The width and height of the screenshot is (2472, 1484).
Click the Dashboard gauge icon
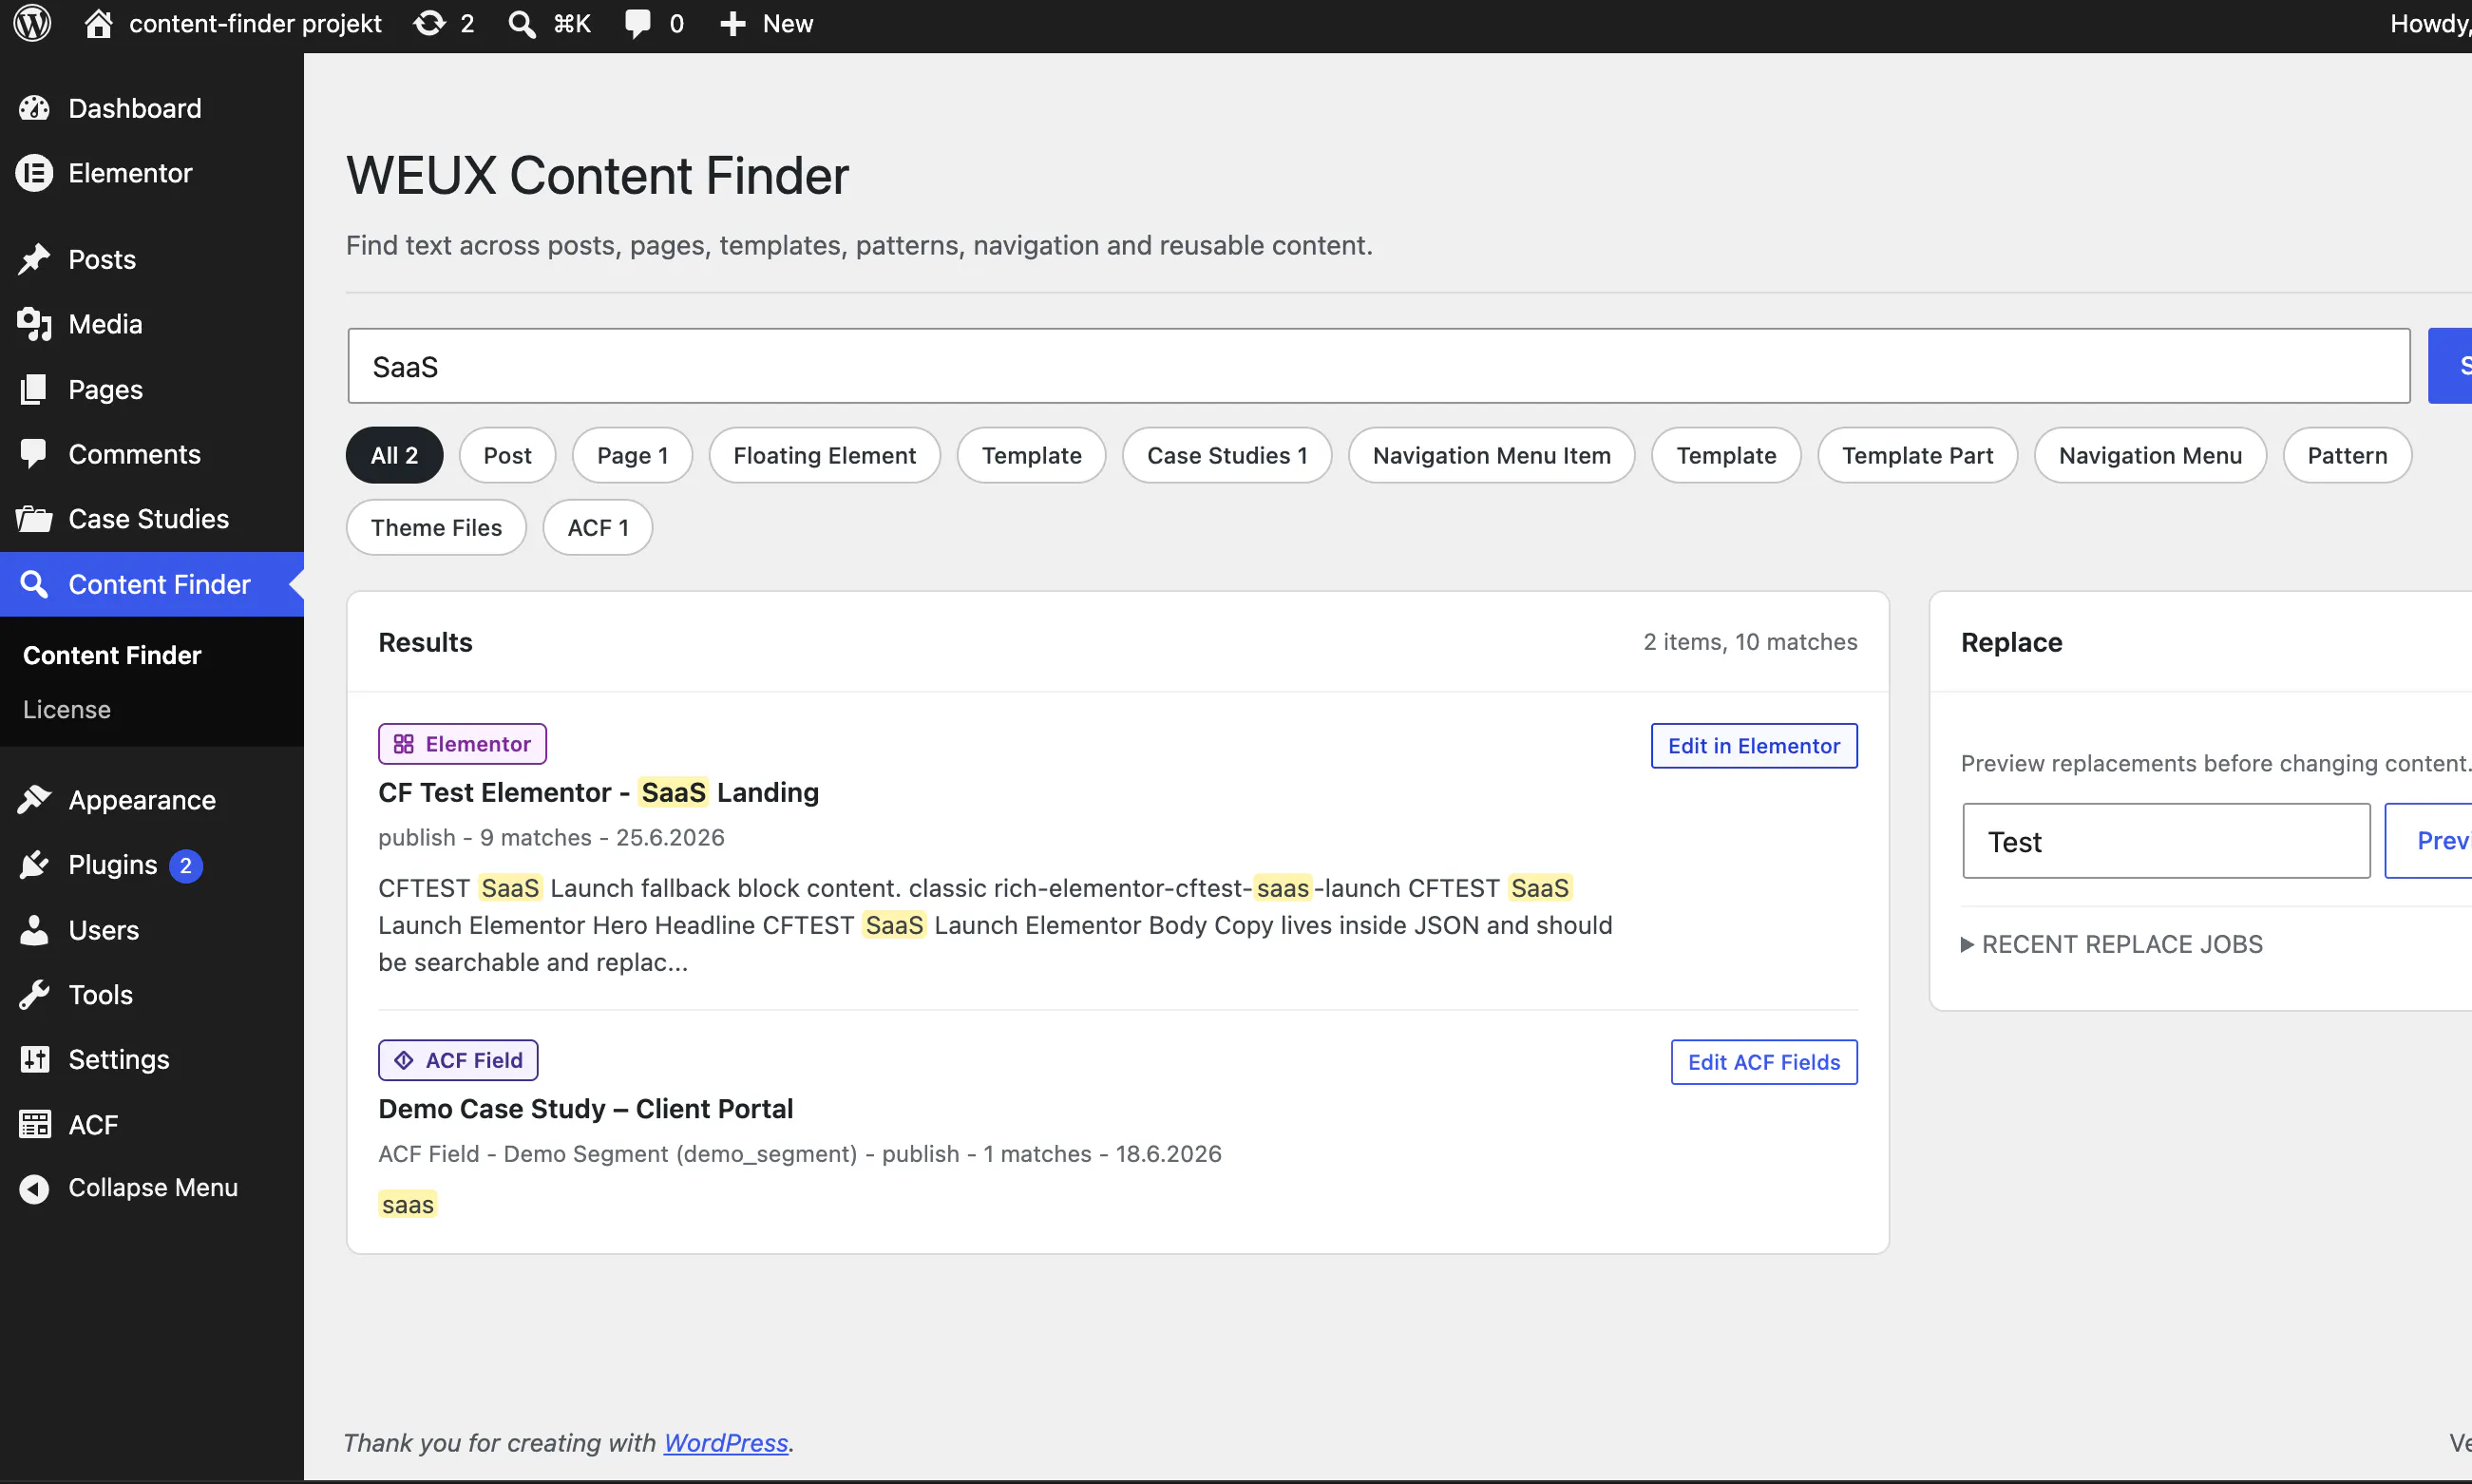click(34, 108)
